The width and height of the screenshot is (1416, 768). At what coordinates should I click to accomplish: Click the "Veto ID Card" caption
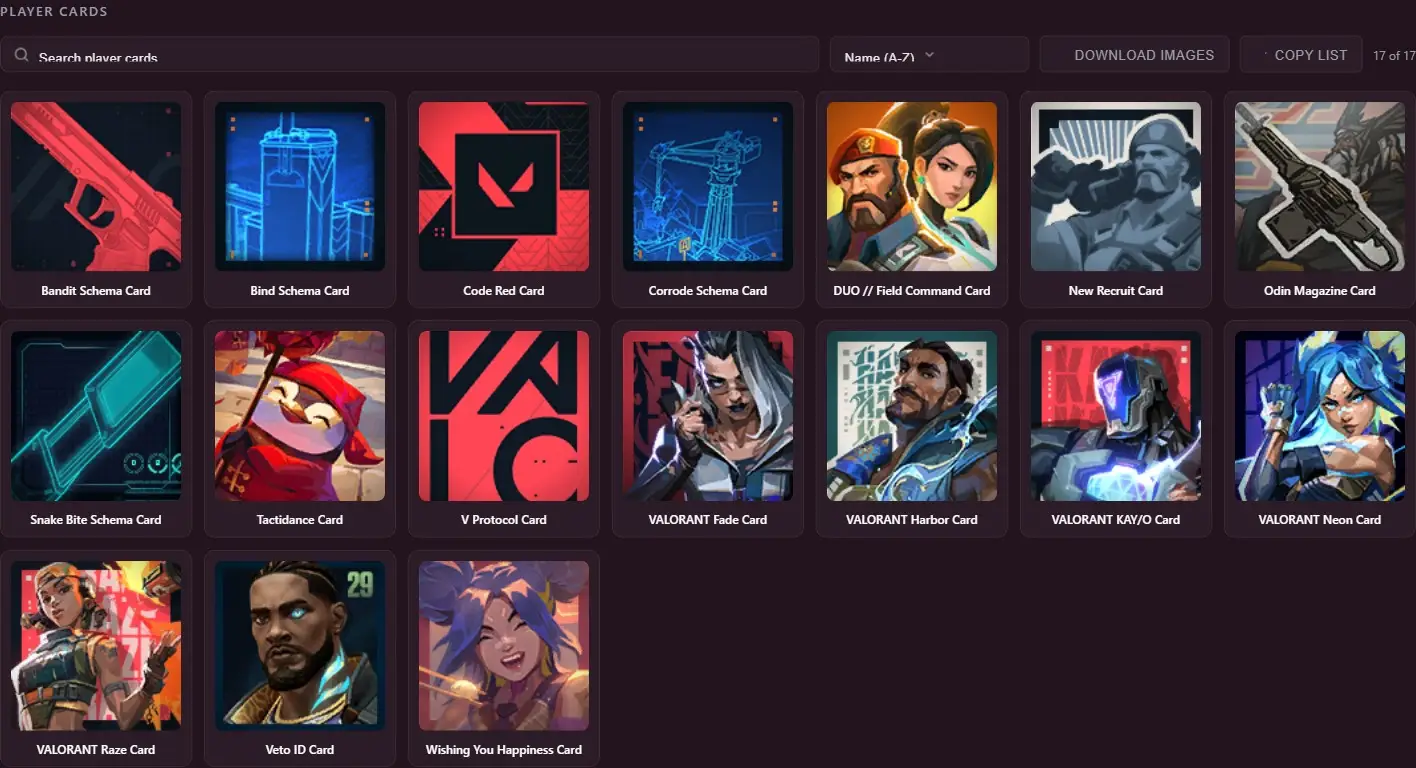point(300,750)
